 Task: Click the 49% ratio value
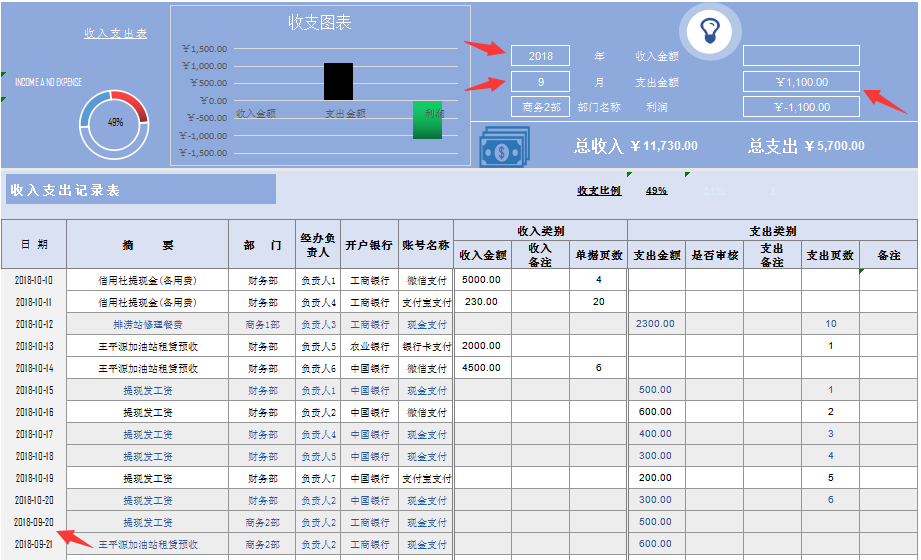tap(656, 190)
